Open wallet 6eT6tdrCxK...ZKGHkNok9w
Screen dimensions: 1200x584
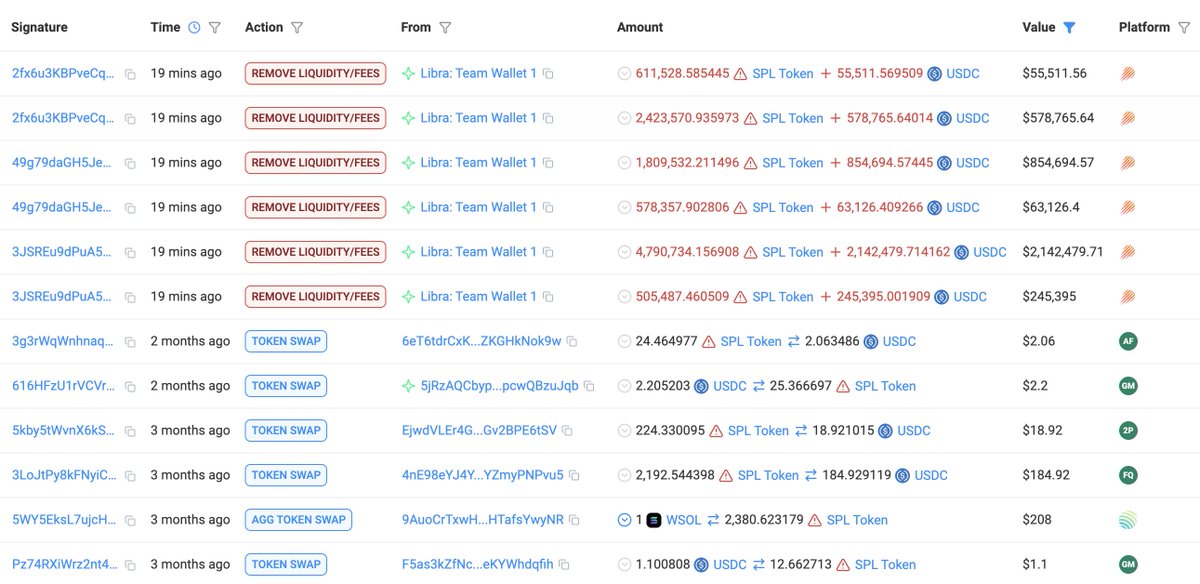pyautogui.click(x=481, y=341)
